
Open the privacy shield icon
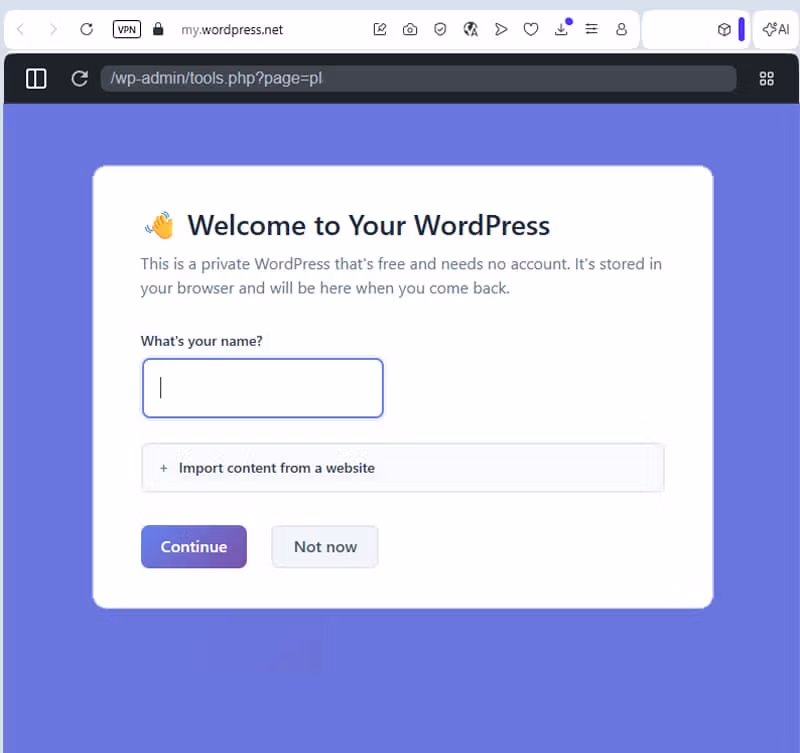(440, 30)
